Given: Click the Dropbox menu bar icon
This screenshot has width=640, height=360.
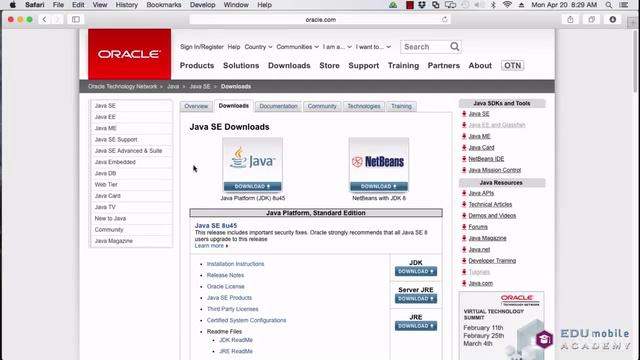Looking at the screenshot, I should (x=422, y=5).
